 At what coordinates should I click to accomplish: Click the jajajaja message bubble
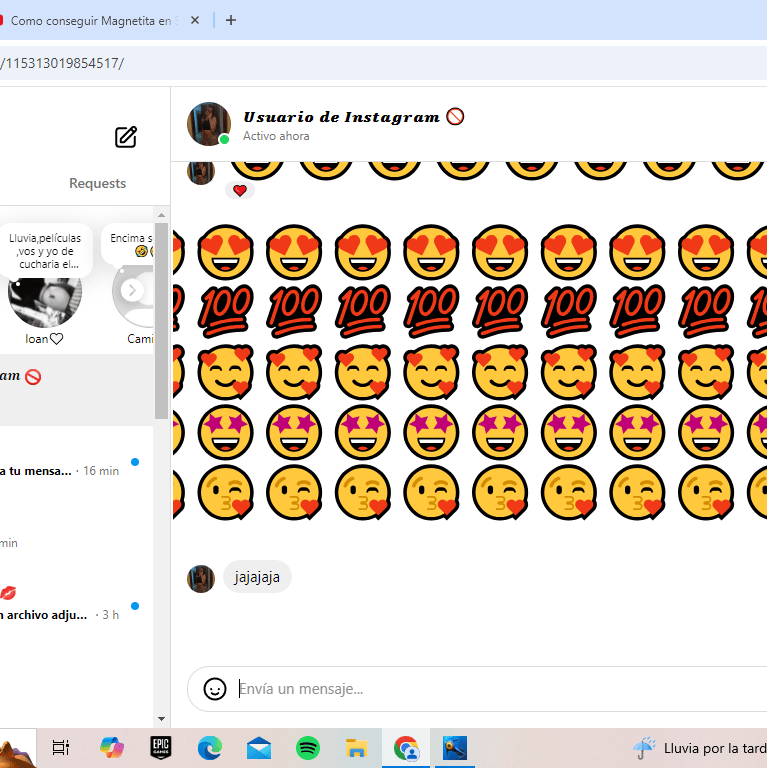click(257, 577)
